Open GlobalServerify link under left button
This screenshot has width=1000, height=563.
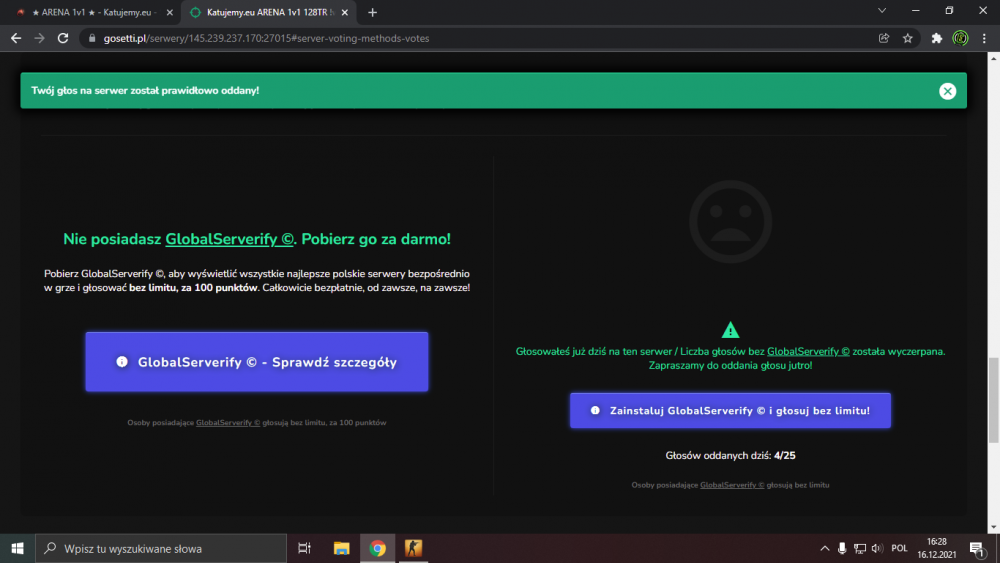pyautogui.click(x=228, y=423)
